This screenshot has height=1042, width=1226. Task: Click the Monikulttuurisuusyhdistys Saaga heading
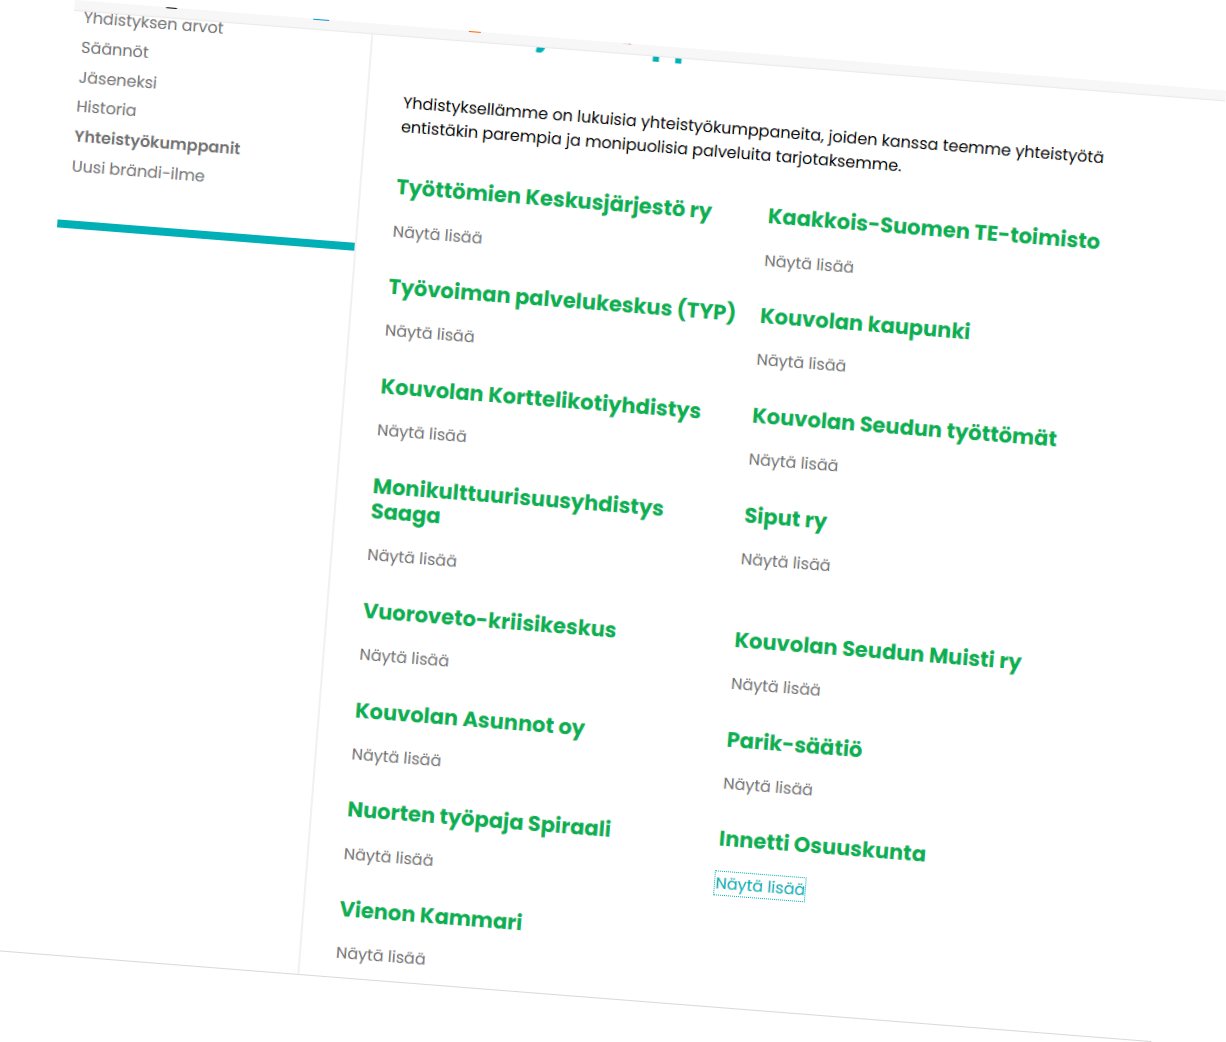(x=516, y=503)
